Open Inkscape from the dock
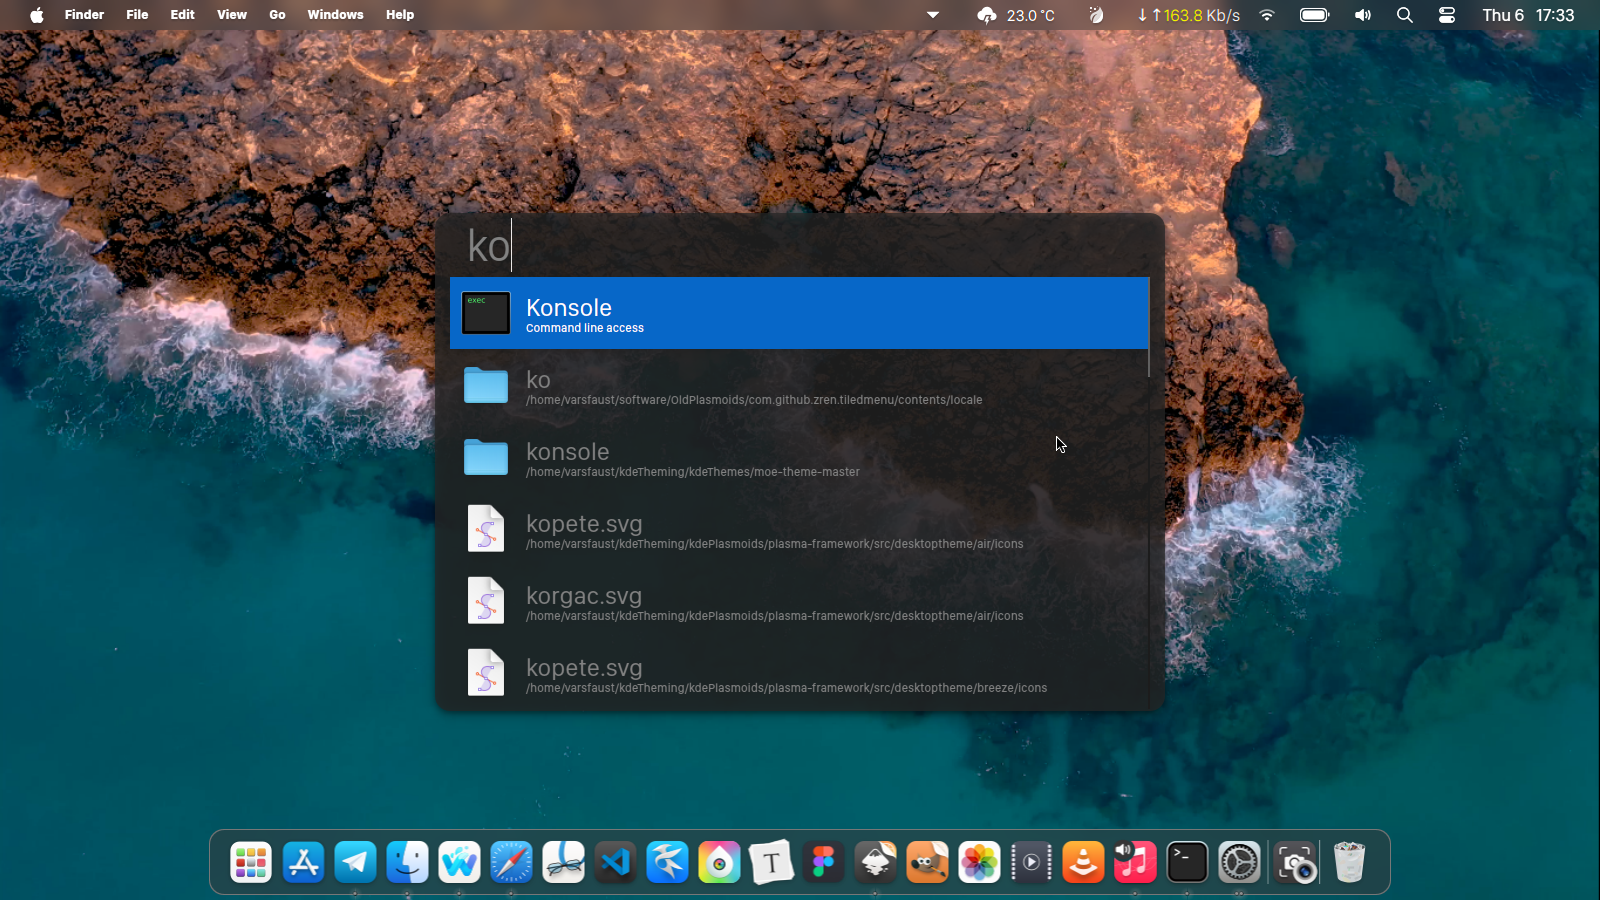The height and width of the screenshot is (900, 1600). (875, 862)
